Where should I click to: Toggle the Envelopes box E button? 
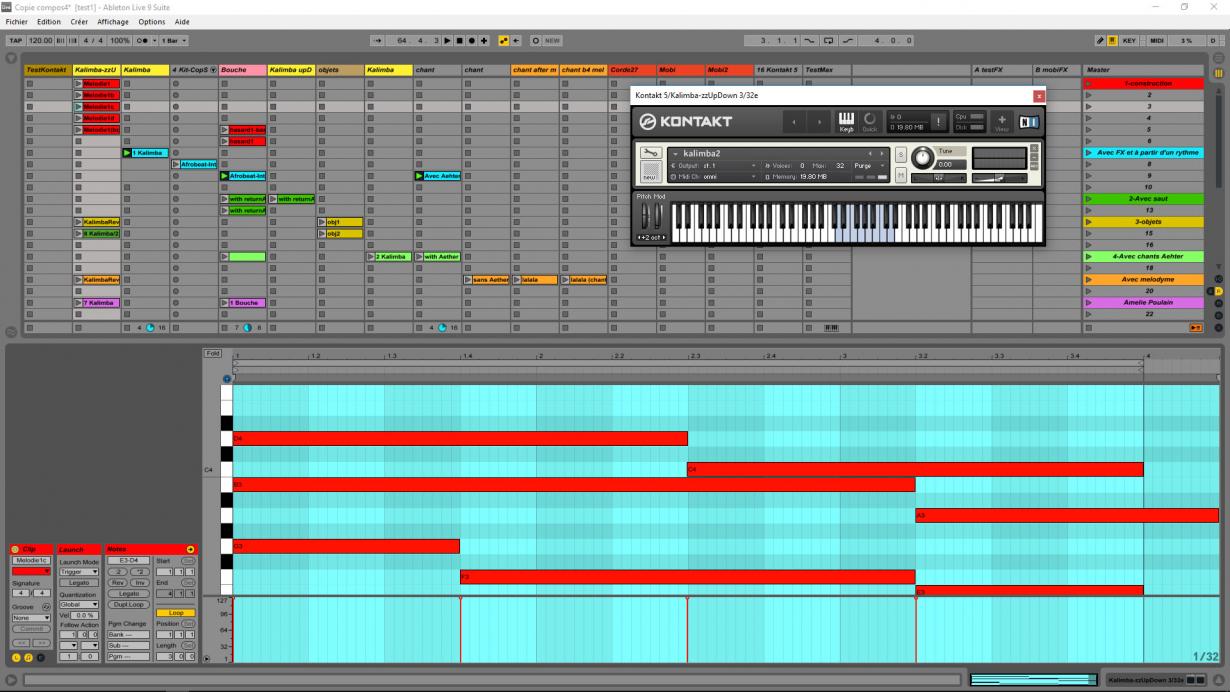coord(41,658)
